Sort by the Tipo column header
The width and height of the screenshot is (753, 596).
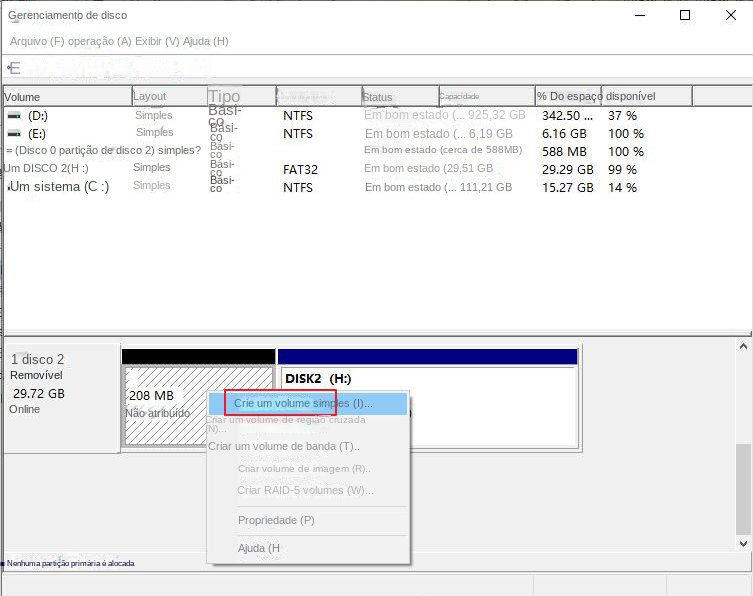coord(242,97)
